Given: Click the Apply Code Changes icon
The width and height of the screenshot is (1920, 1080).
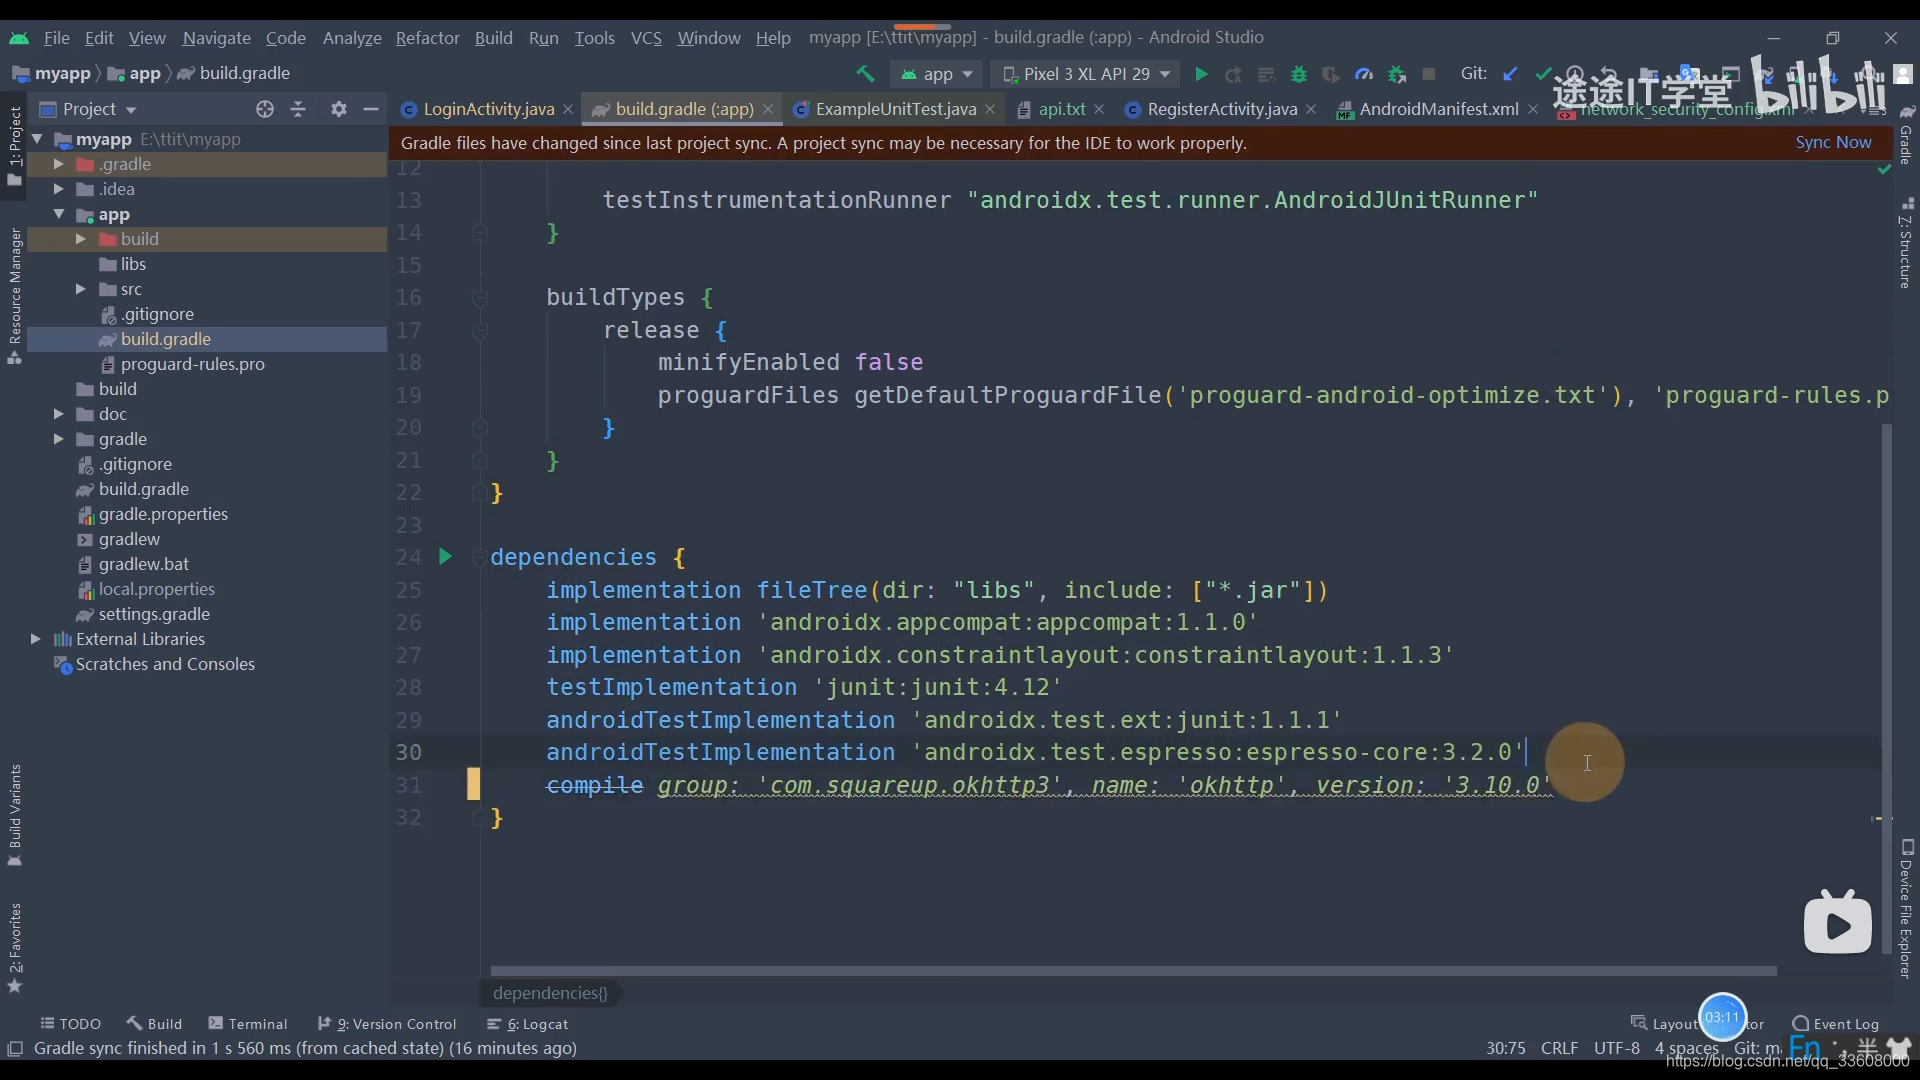Looking at the screenshot, I should coord(1266,74).
